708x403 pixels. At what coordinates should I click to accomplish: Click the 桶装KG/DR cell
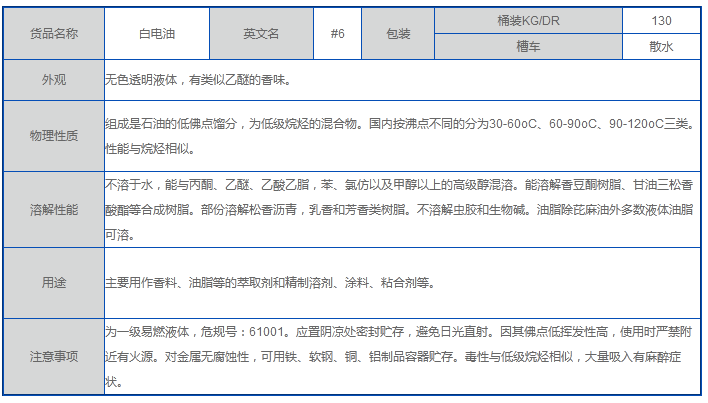(x=528, y=21)
